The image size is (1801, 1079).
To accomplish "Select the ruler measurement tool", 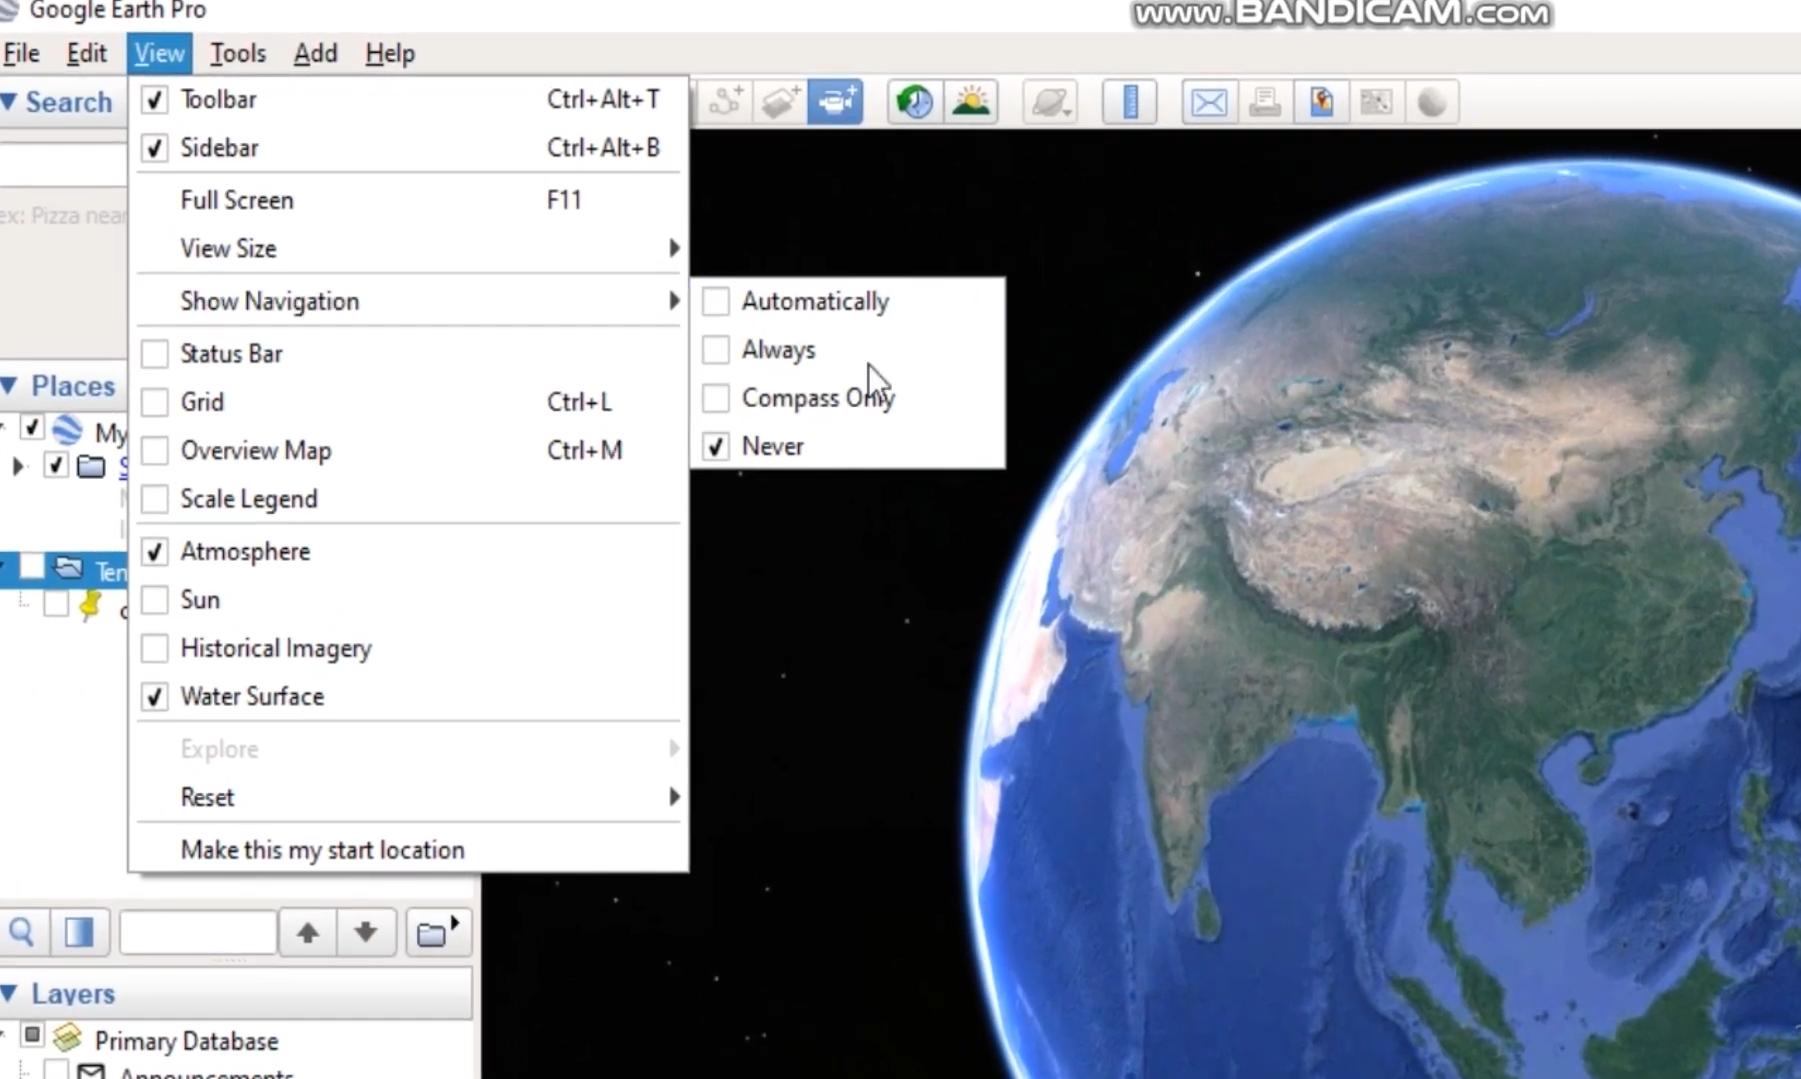I will click(x=1130, y=102).
